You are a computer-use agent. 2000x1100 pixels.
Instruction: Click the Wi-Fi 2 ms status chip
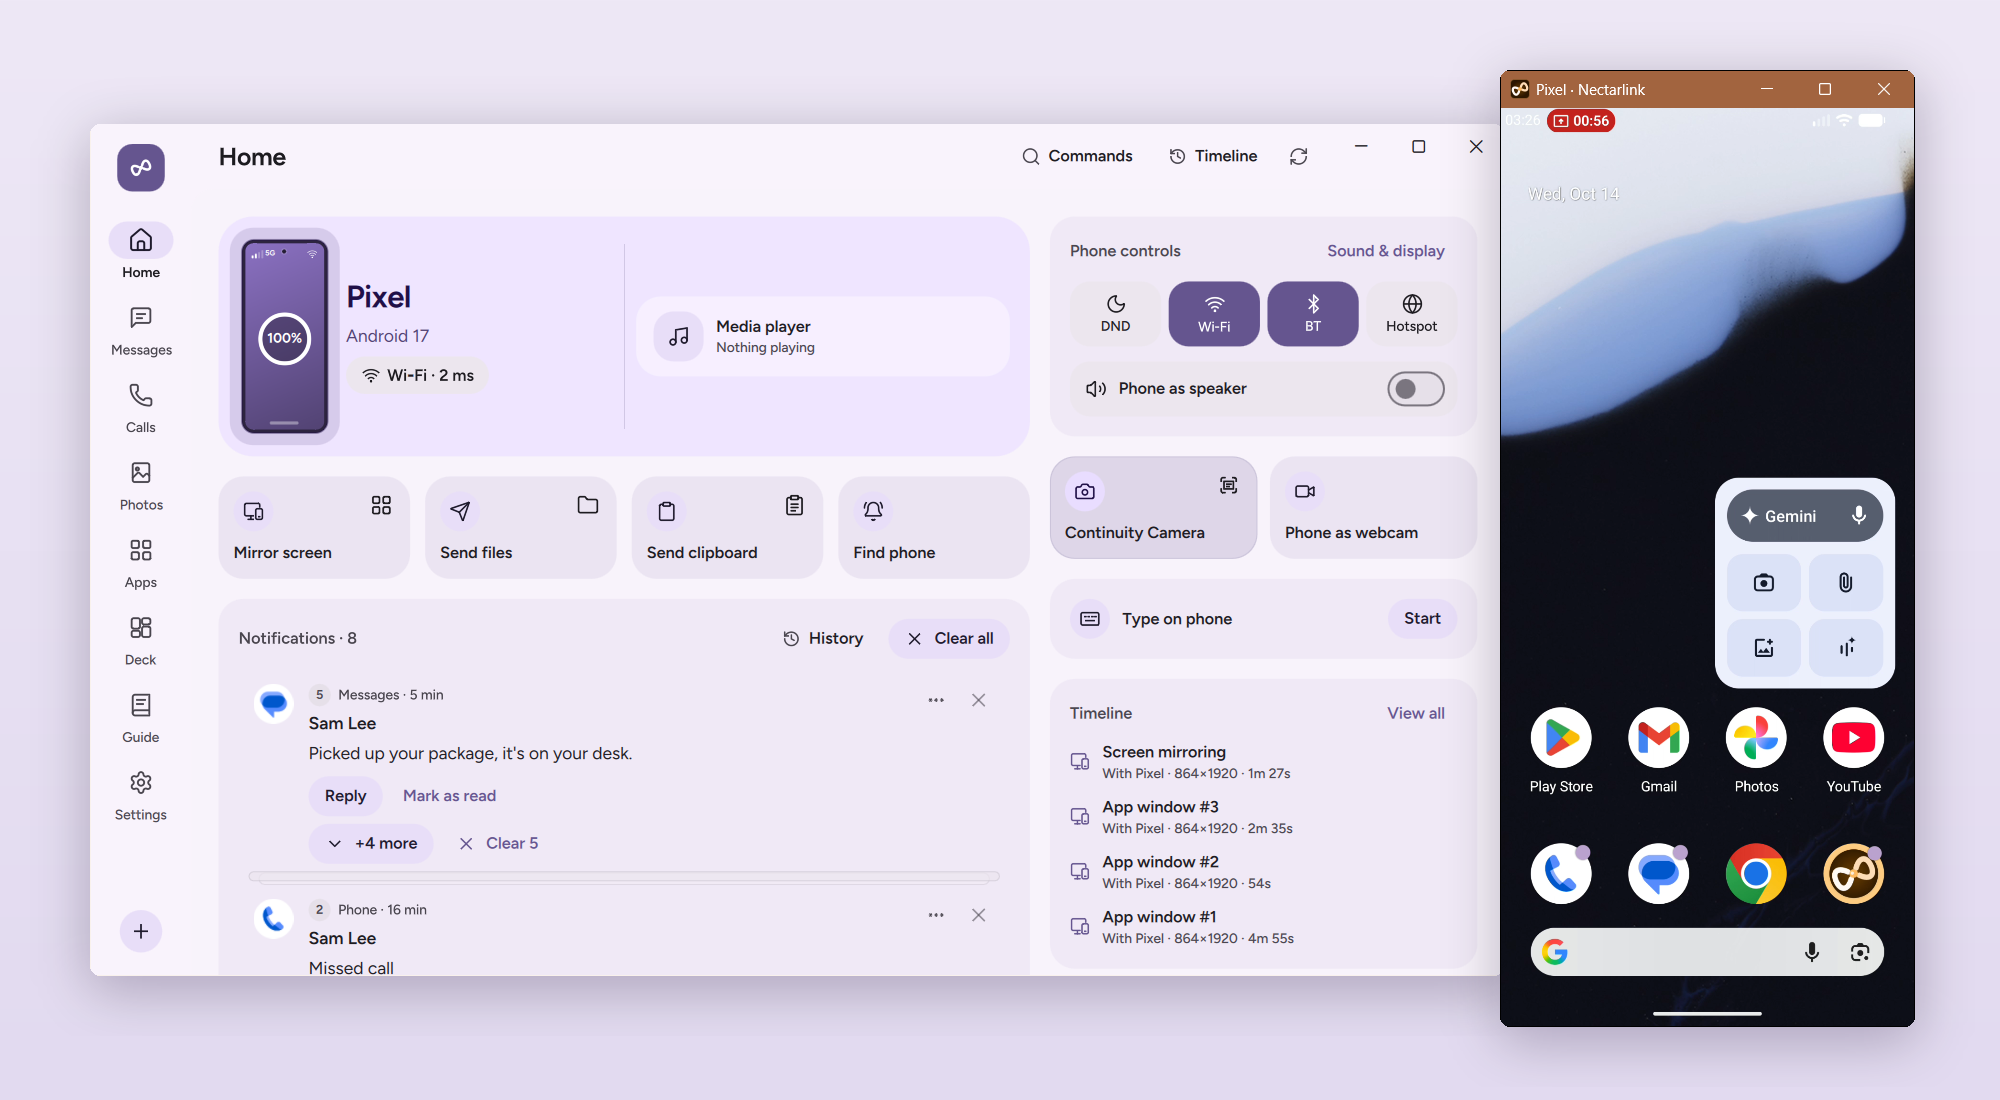tap(417, 375)
